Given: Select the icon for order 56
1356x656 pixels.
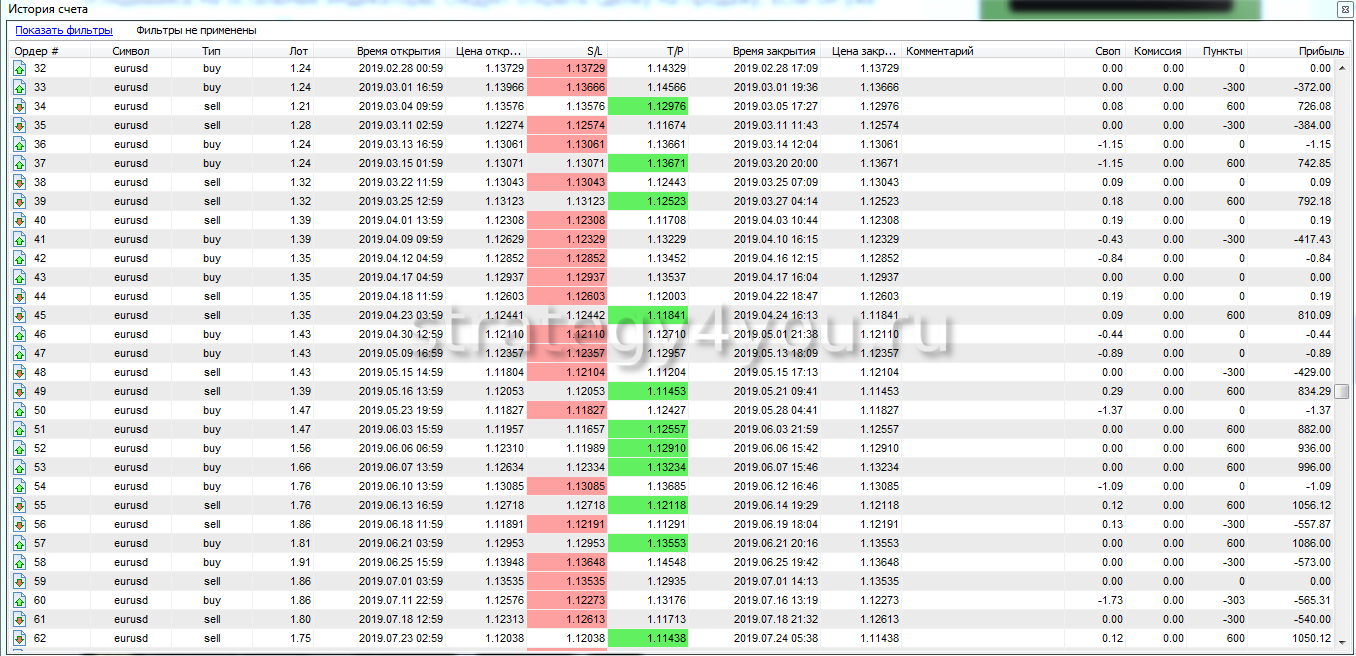Looking at the screenshot, I should pyautogui.click(x=19, y=524).
